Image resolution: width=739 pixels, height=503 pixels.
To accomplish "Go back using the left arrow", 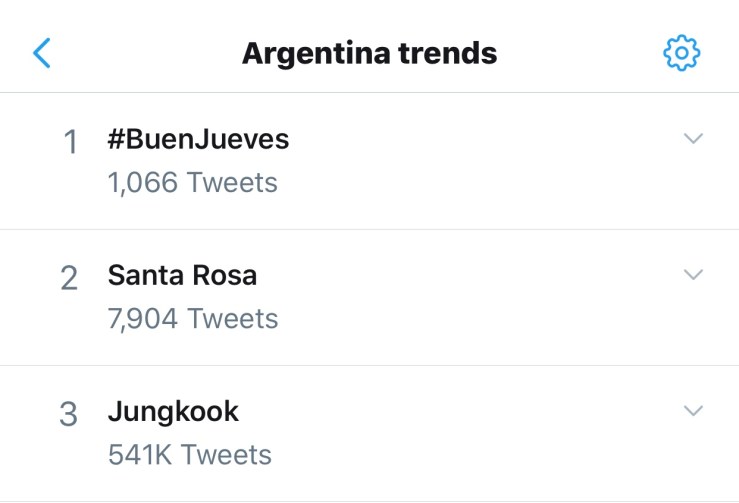I will click(x=41, y=52).
